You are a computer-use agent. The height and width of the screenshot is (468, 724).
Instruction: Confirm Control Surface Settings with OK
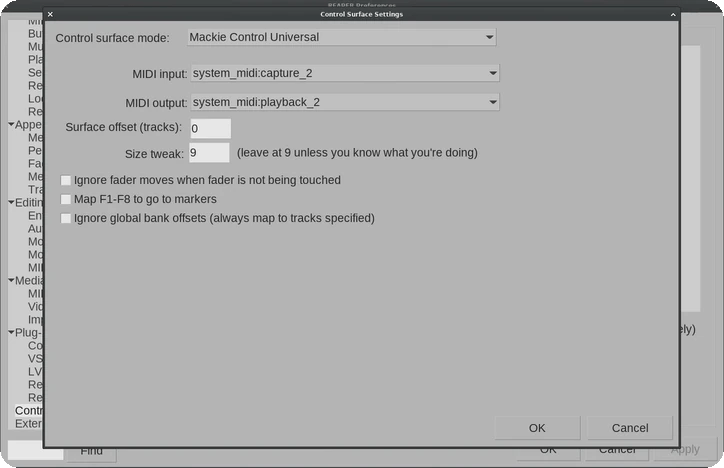(537, 428)
